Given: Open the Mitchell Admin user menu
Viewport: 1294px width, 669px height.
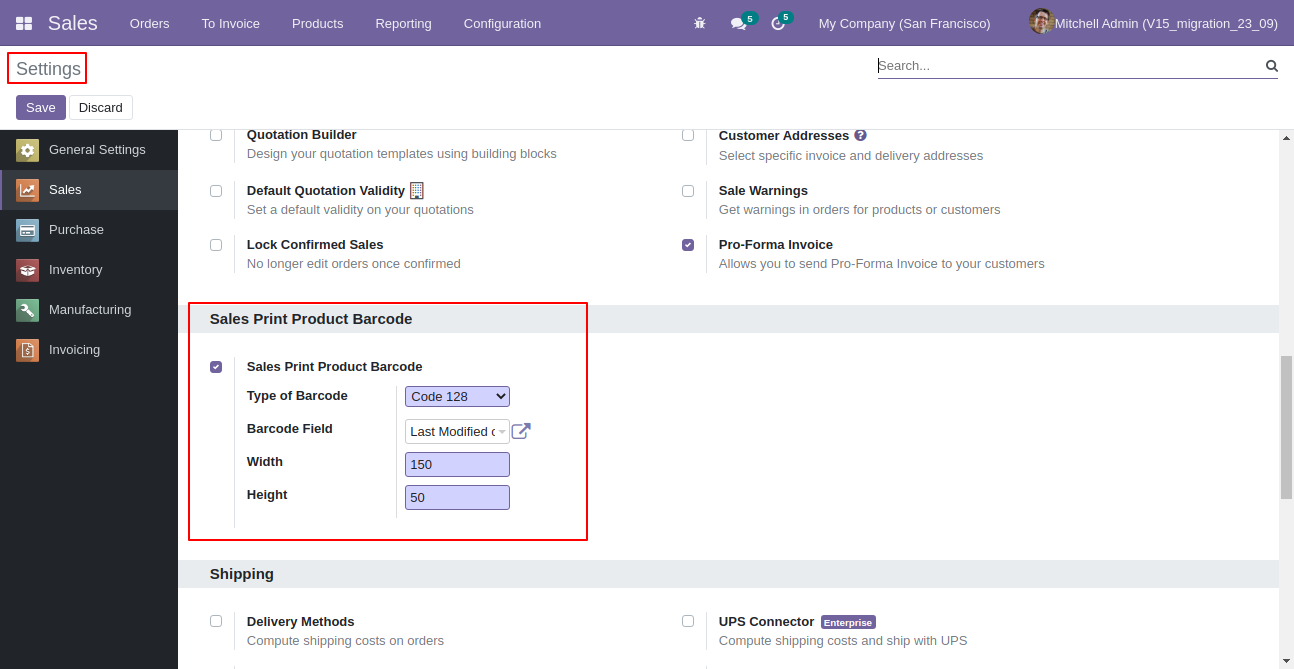Looking at the screenshot, I should [x=1154, y=23].
